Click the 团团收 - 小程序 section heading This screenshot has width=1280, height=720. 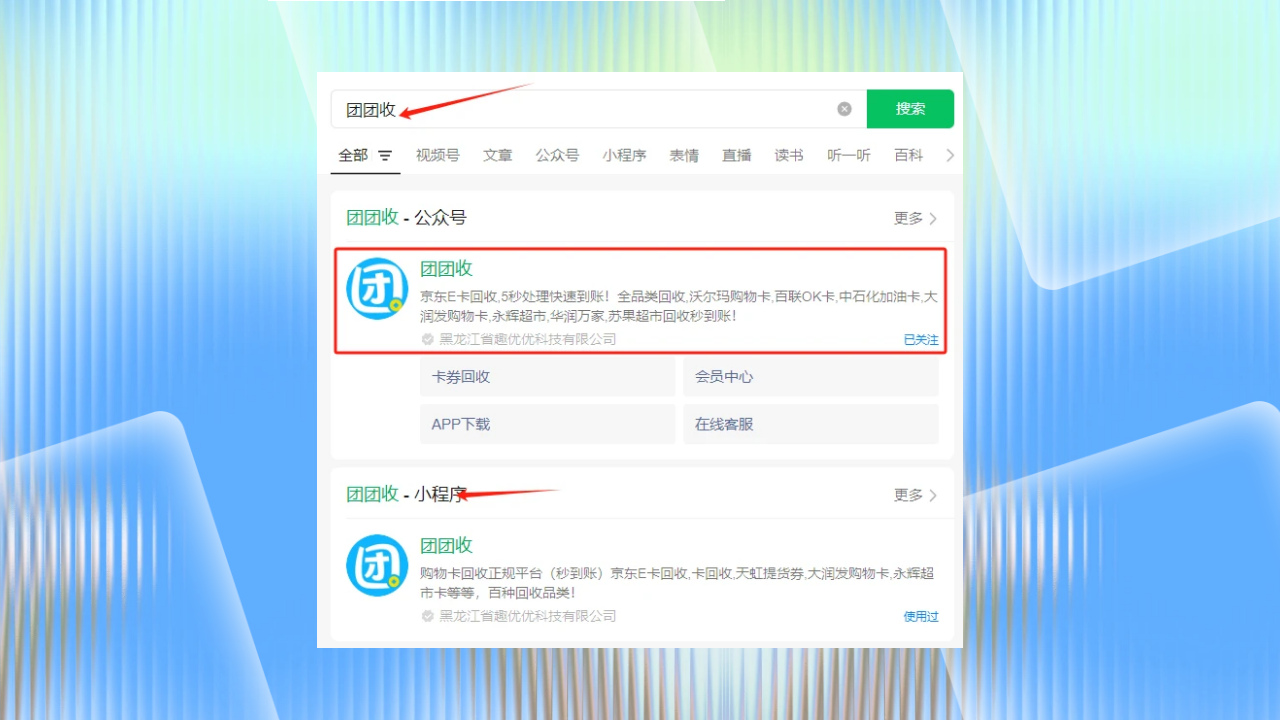coord(406,494)
